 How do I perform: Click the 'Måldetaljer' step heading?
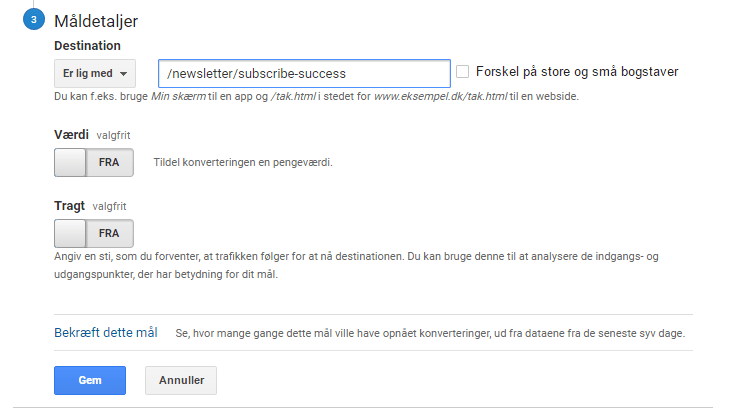coord(96,21)
